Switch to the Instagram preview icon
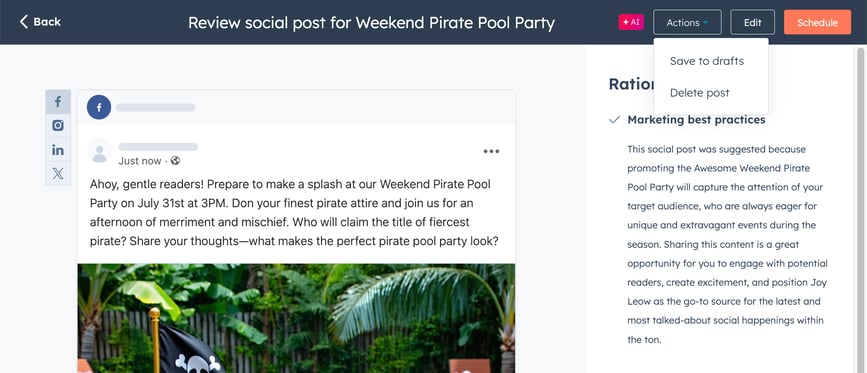The height and width of the screenshot is (373, 867). point(58,125)
